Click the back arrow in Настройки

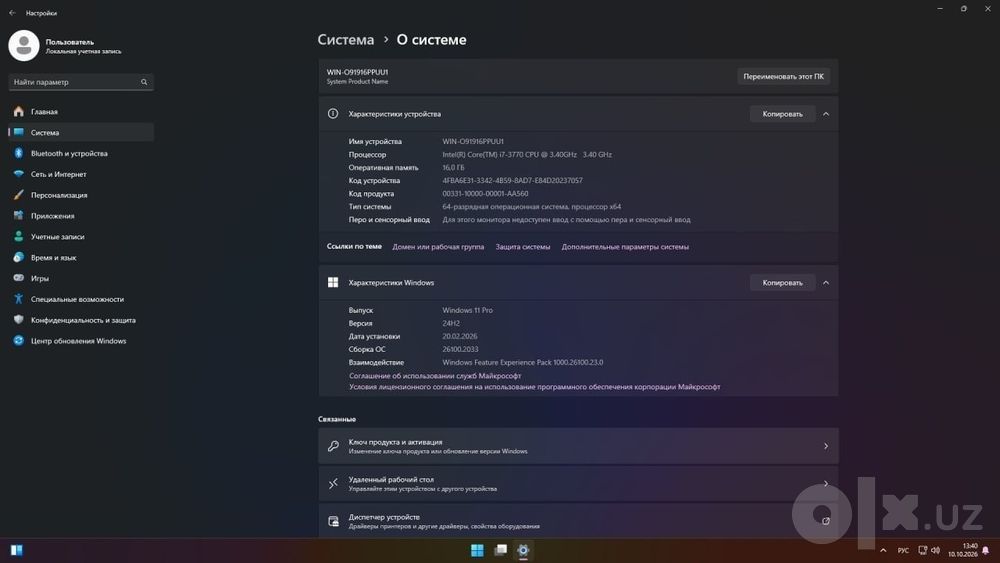point(13,13)
